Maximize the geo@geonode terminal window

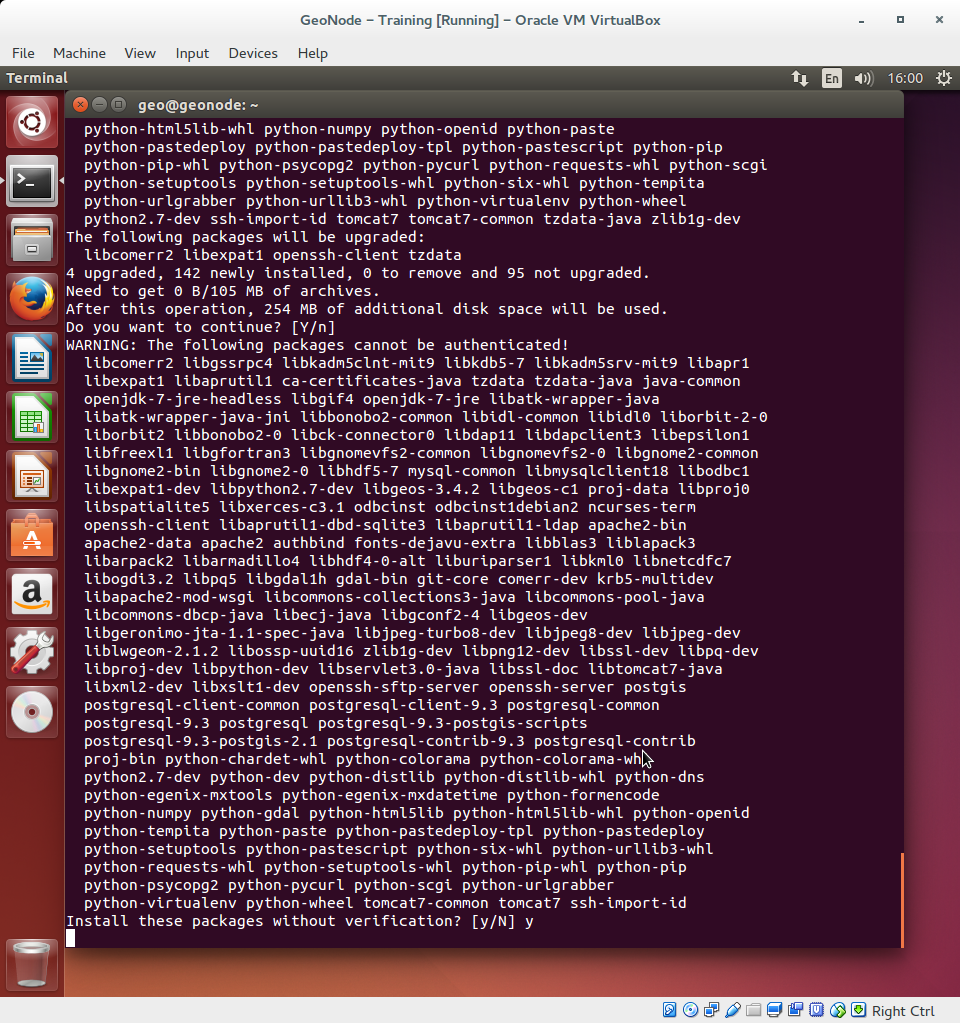[x=118, y=104]
